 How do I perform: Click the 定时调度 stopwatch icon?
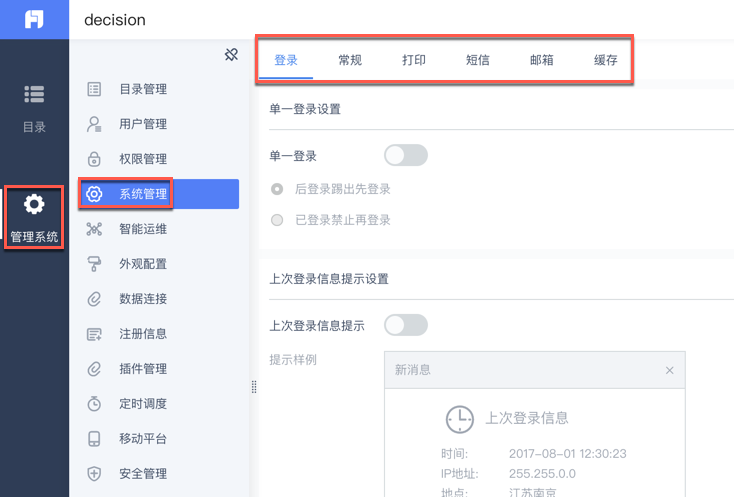click(x=95, y=404)
